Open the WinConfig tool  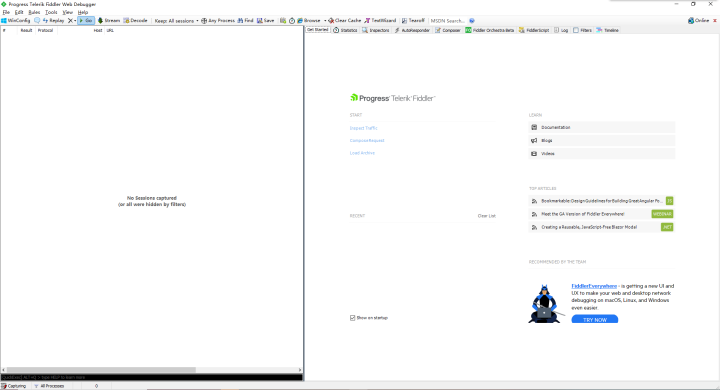16,21
